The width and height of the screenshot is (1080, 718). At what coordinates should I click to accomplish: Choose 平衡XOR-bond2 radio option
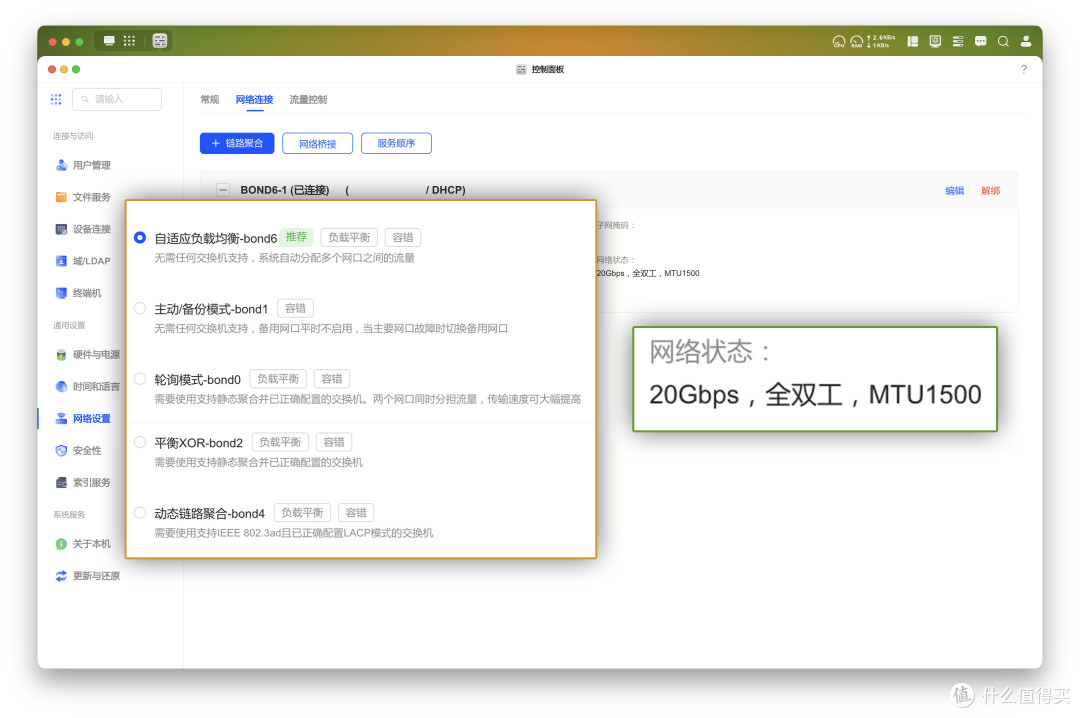(x=140, y=442)
